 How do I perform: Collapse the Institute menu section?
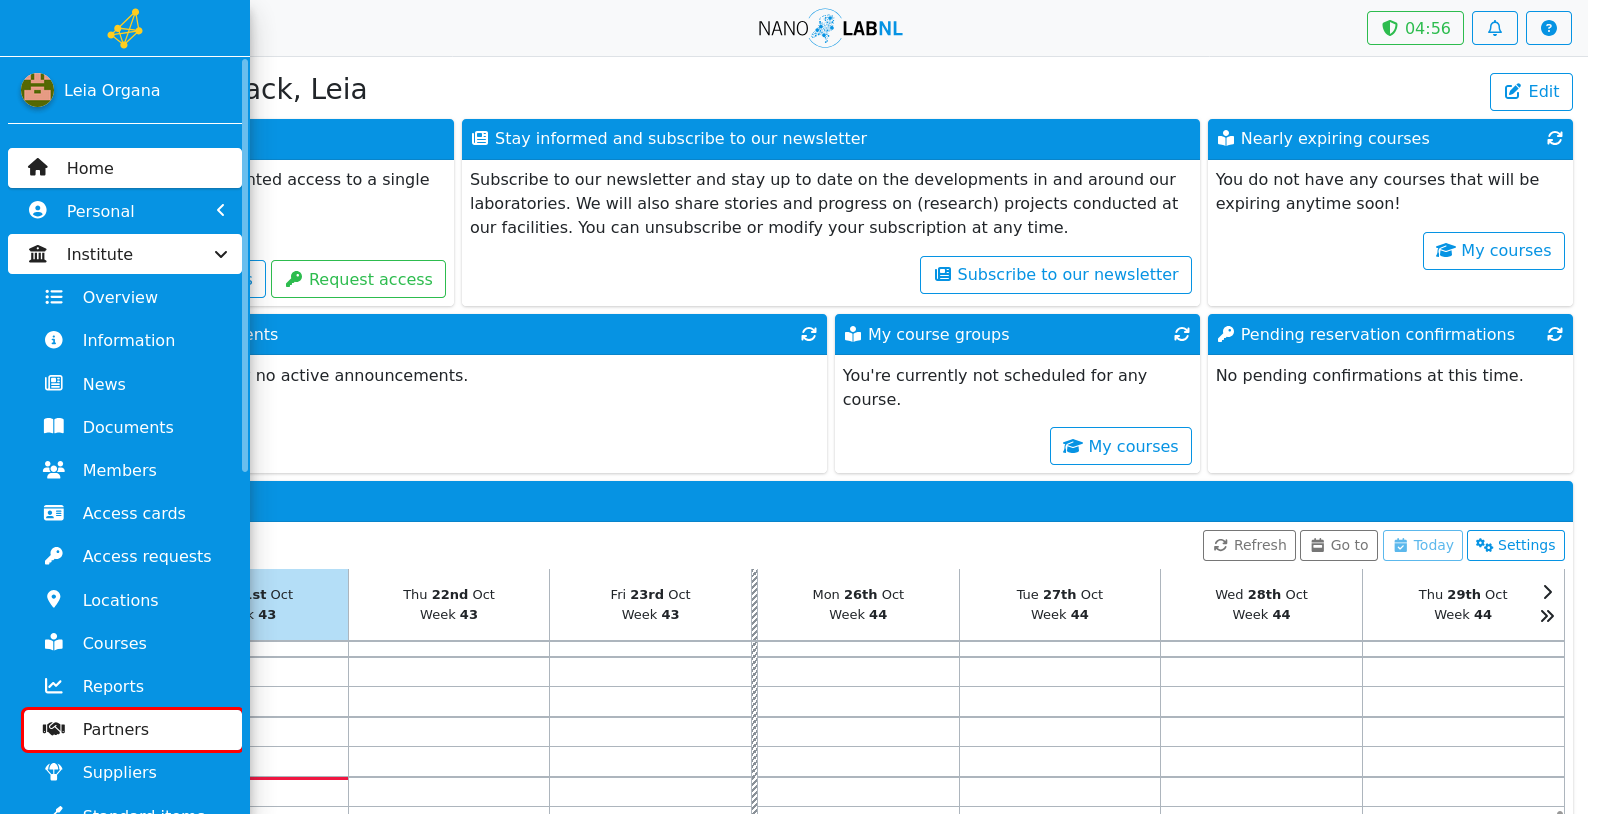pyautogui.click(x=125, y=254)
